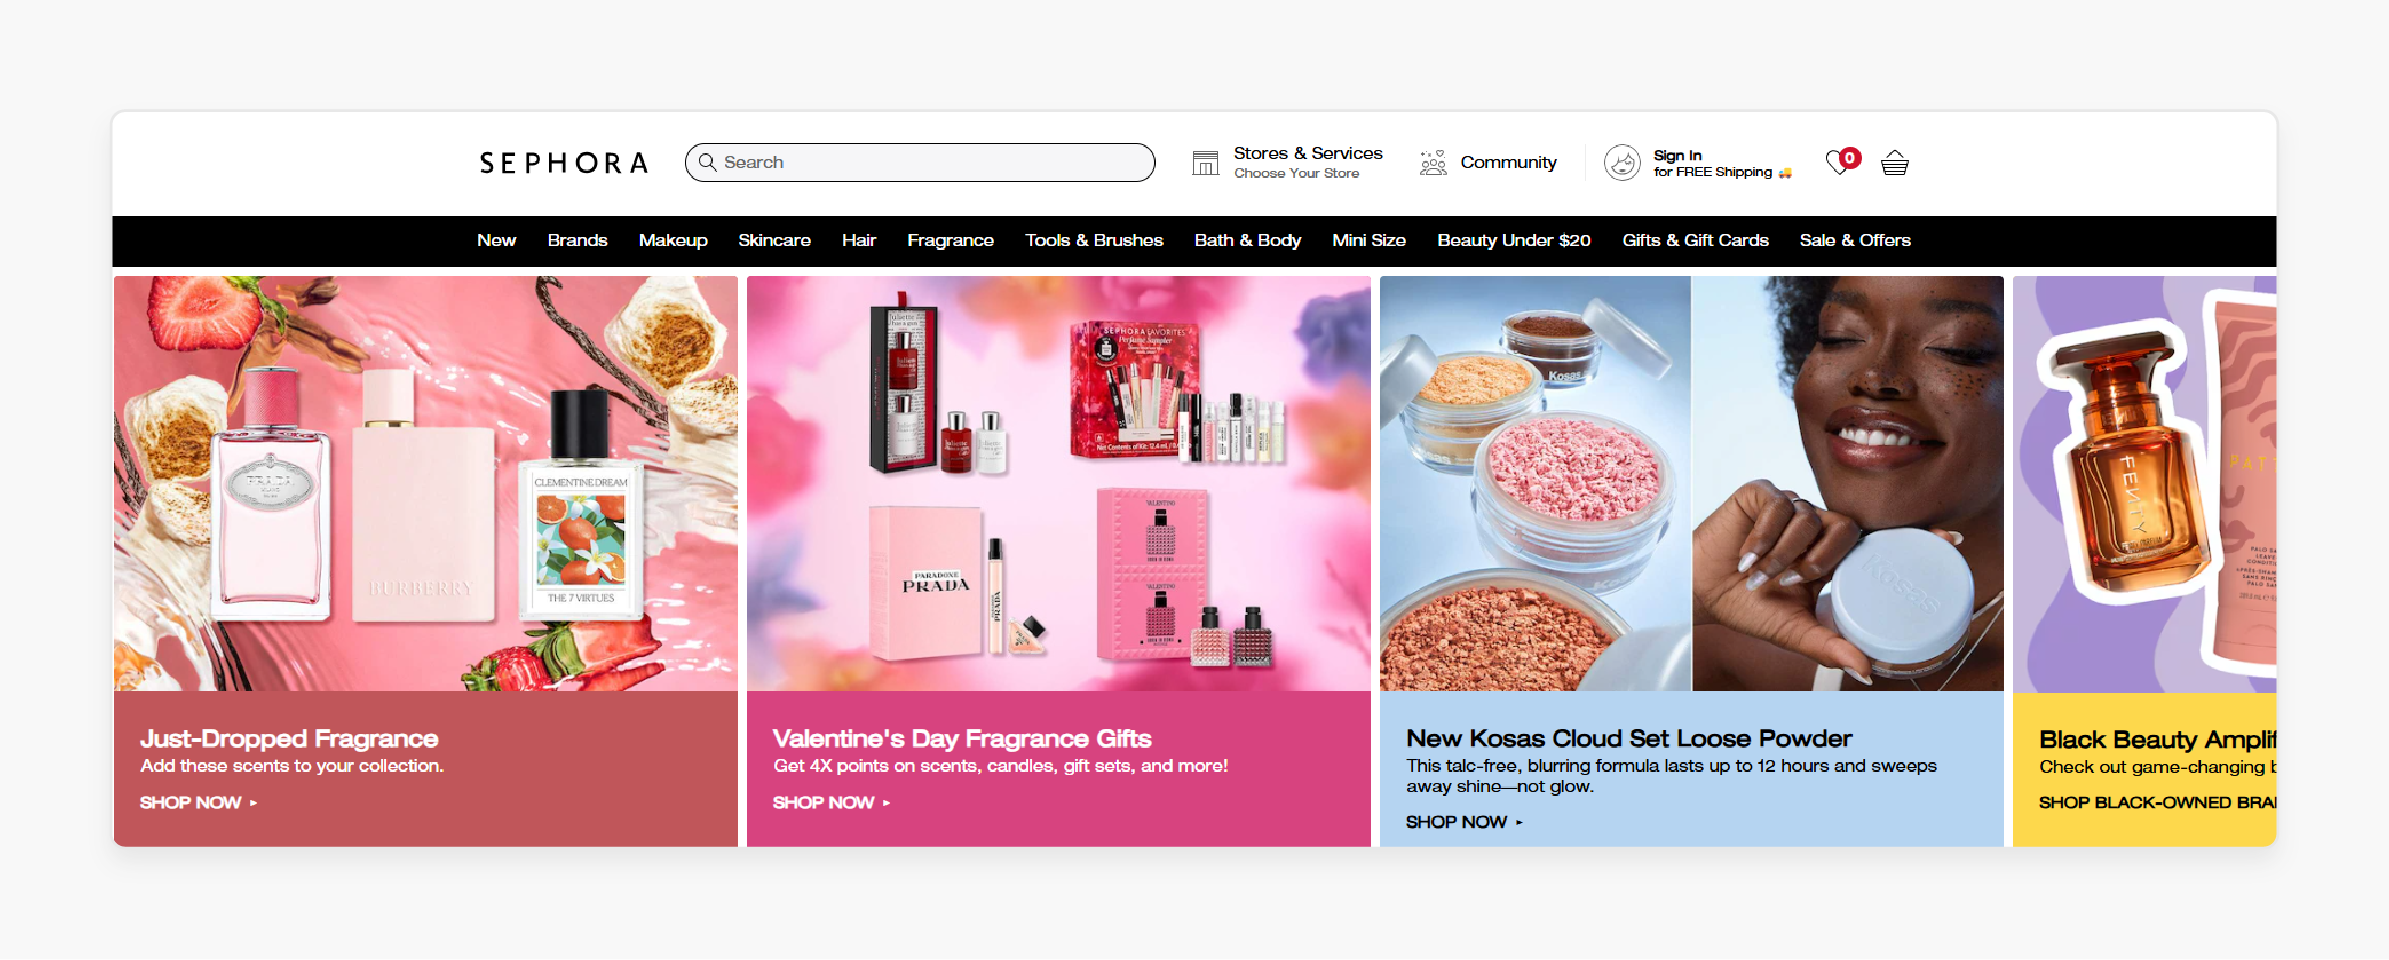Click New Kosas Cloud Set Loose Powder heading
The width and height of the screenshot is (2389, 960).
(1629, 738)
